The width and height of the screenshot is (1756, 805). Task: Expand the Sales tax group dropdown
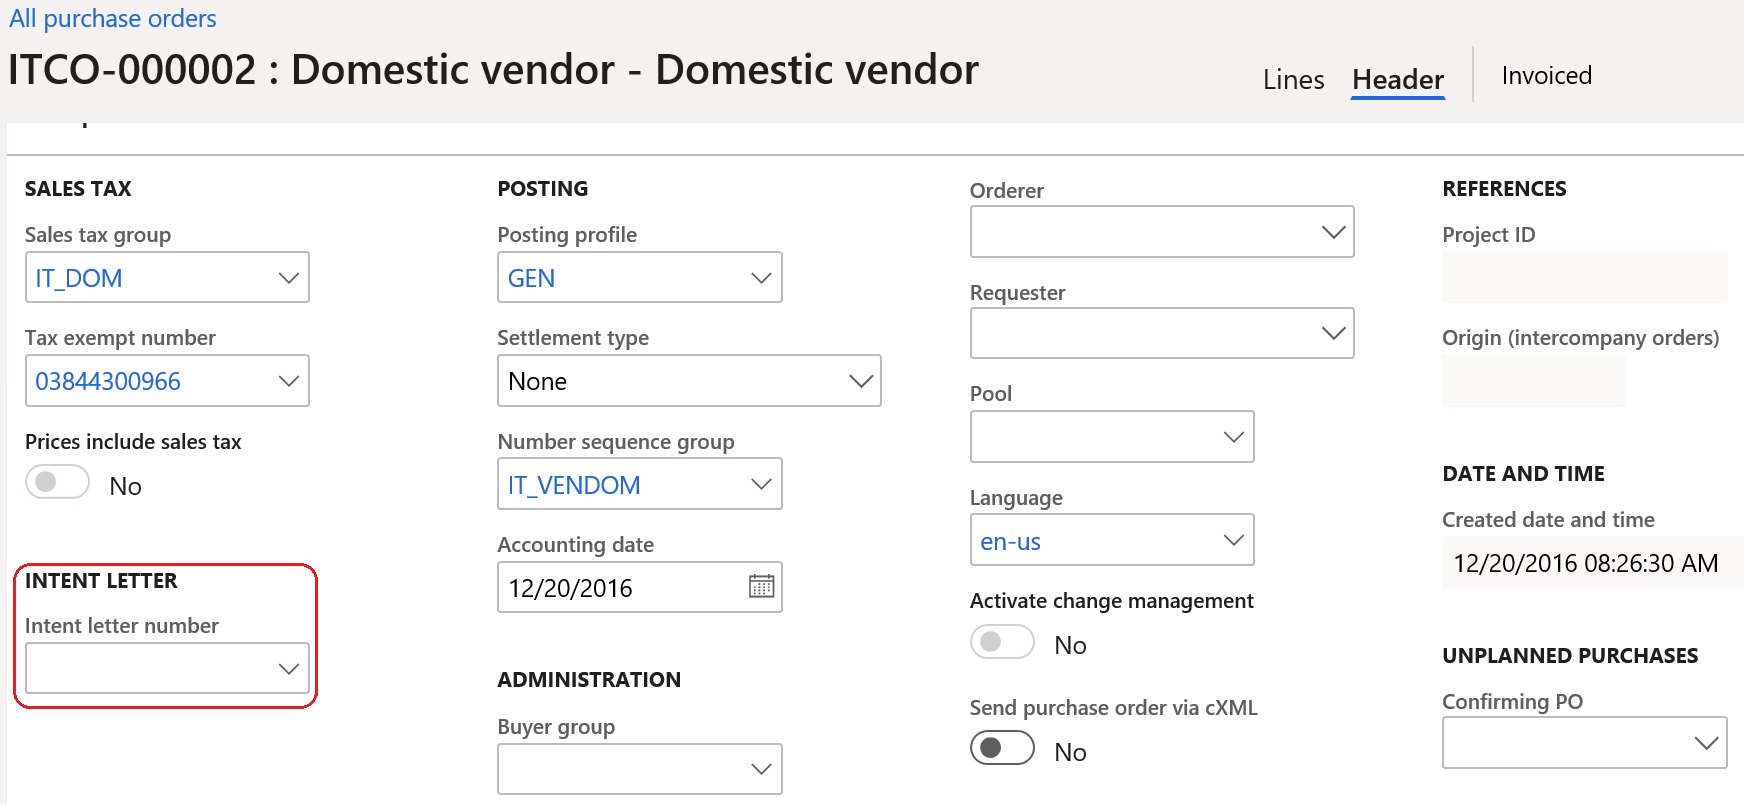coord(288,278)
